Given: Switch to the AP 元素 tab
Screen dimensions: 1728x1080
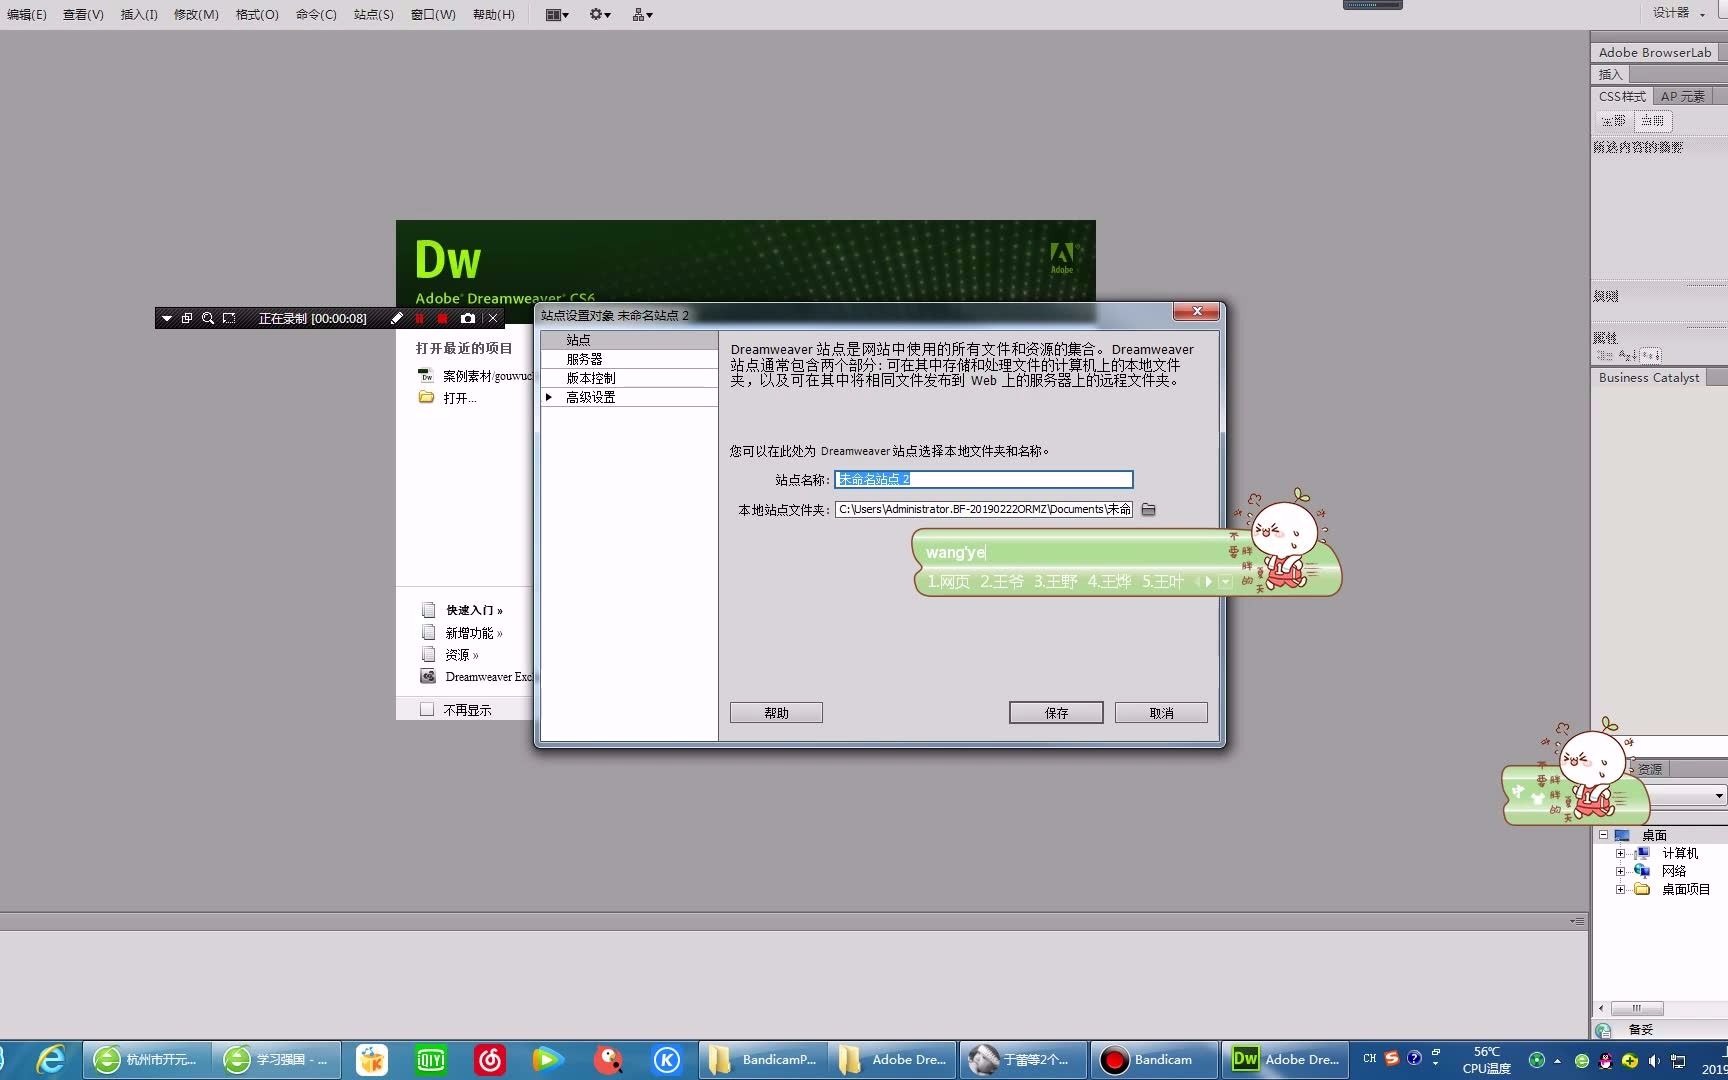Looking at the screenshot, I should tap(1682, 96).
